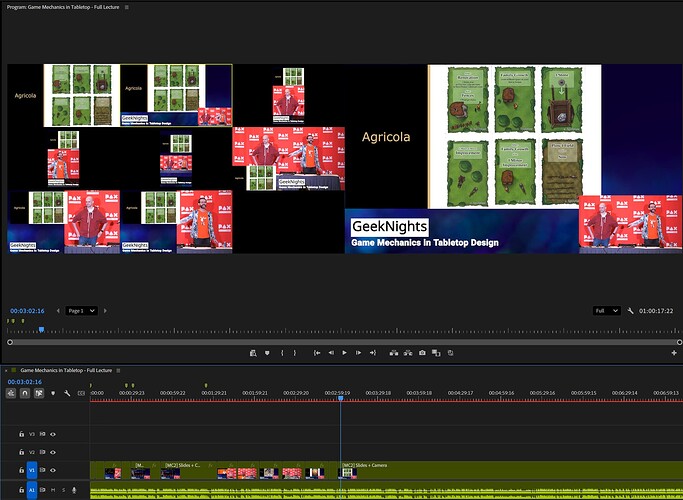The width and height of the screenshot is (683, 500).
Task: Click the Program monitor playhead
Action: coord(41,330)
